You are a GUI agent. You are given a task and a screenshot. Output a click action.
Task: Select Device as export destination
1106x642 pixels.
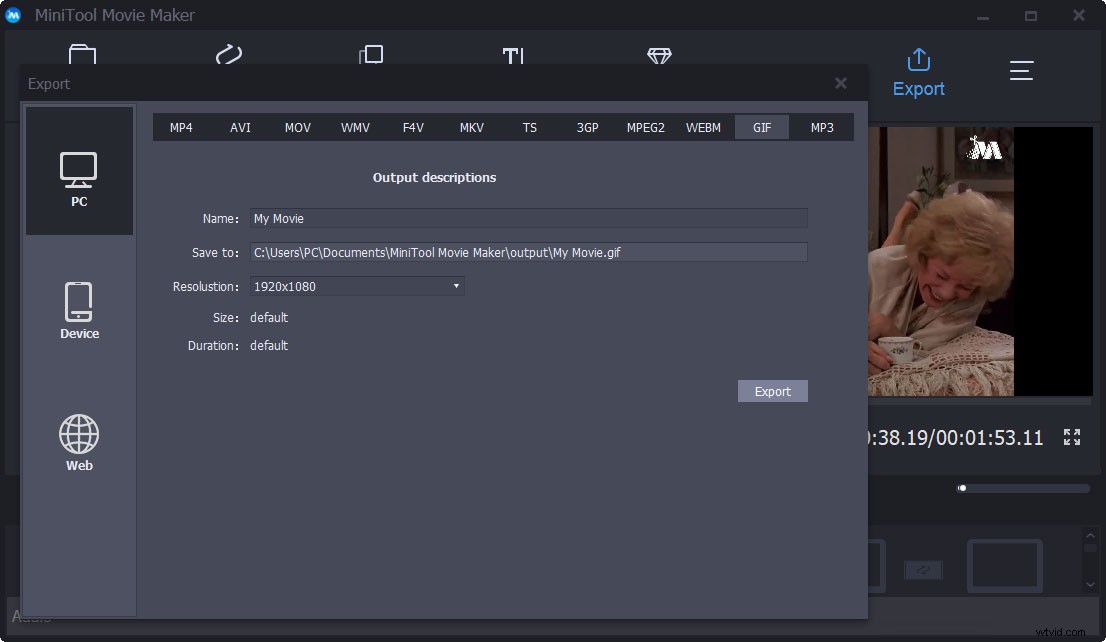pos(79,310)
